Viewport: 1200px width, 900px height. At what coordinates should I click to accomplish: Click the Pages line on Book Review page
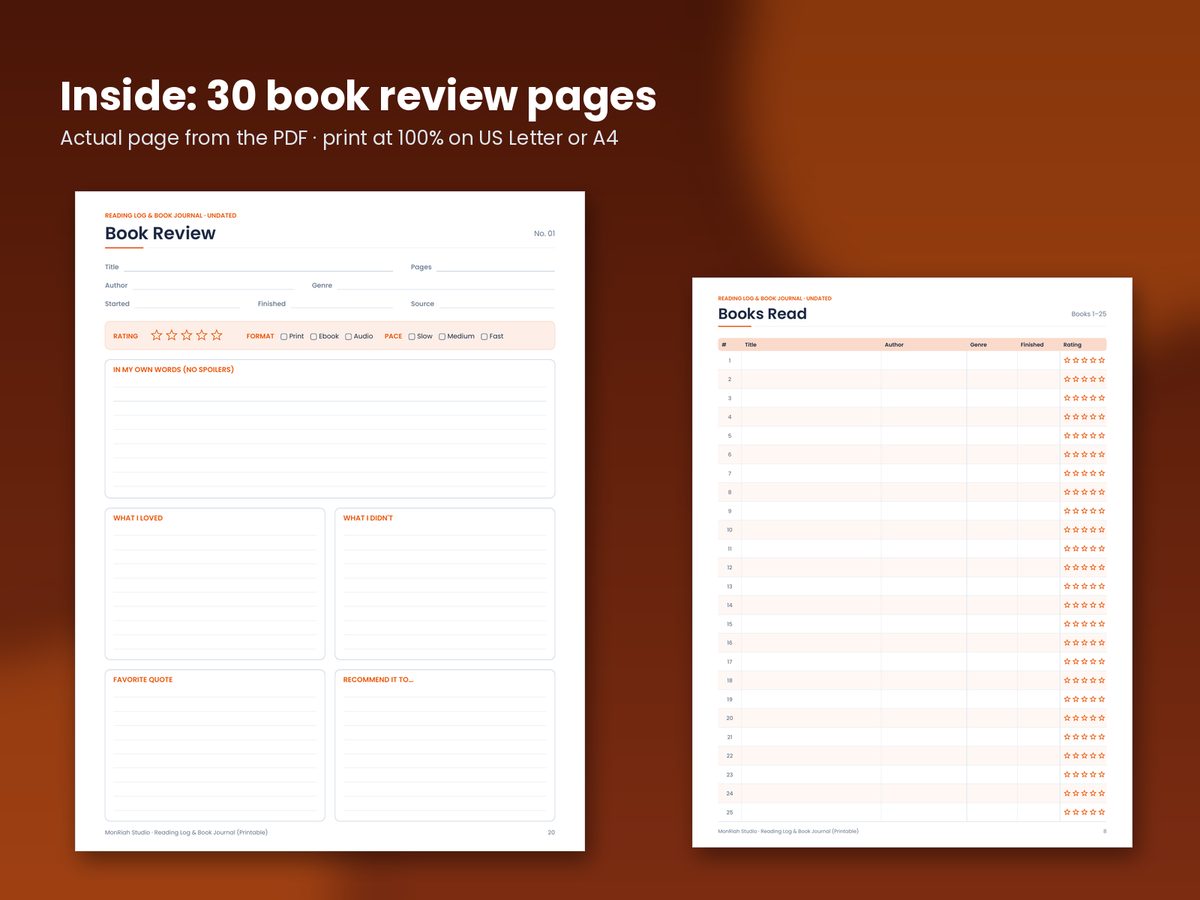click(495, 268)
